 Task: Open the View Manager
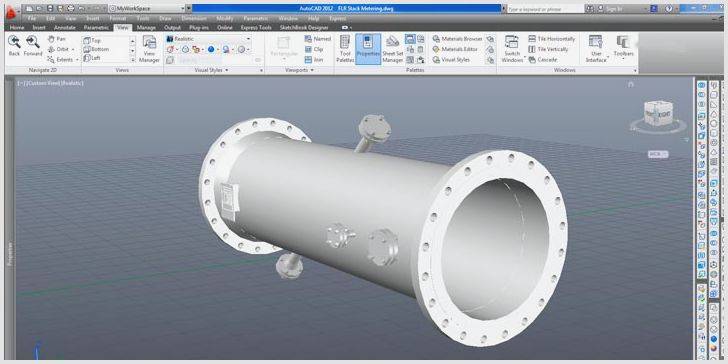pos(150,49)
